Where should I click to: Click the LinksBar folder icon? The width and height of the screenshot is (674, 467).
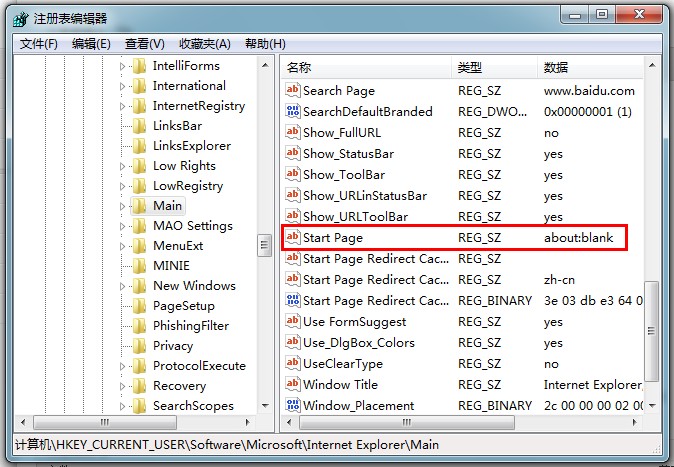tap(139, 126)
